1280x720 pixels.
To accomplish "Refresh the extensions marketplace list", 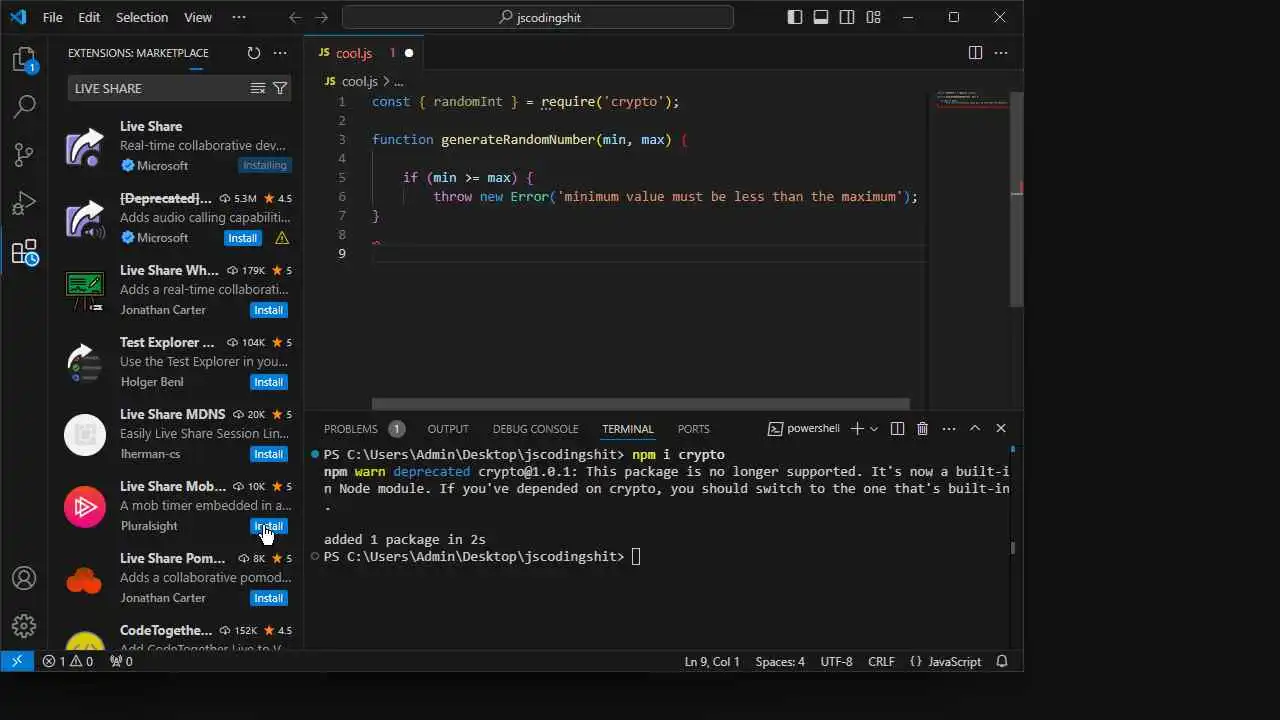I will tap(253, 53).
